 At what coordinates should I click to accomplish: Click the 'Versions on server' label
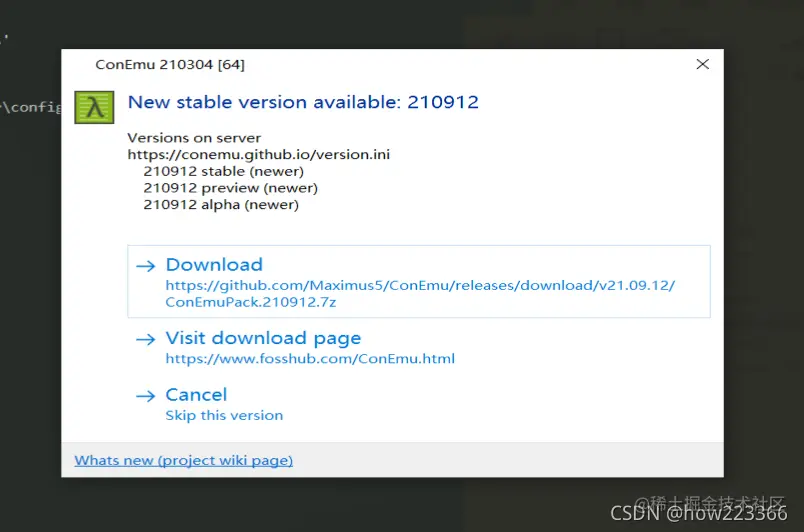click(194, 138)
